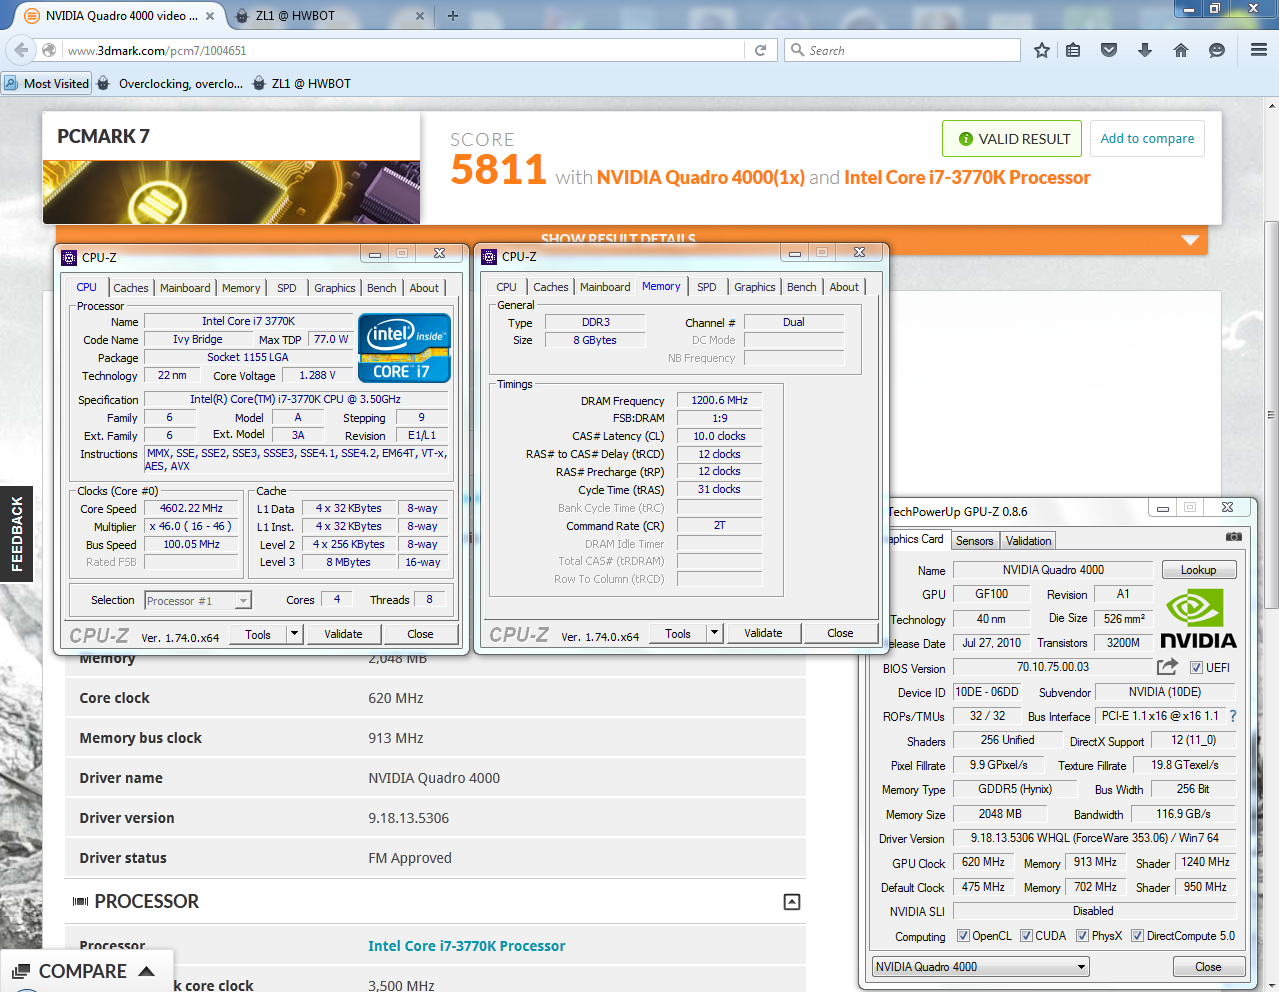Click the Graphics Card tab in GPU-Z
Viewport: 1279px width, 992px height.
click(916, 539)
